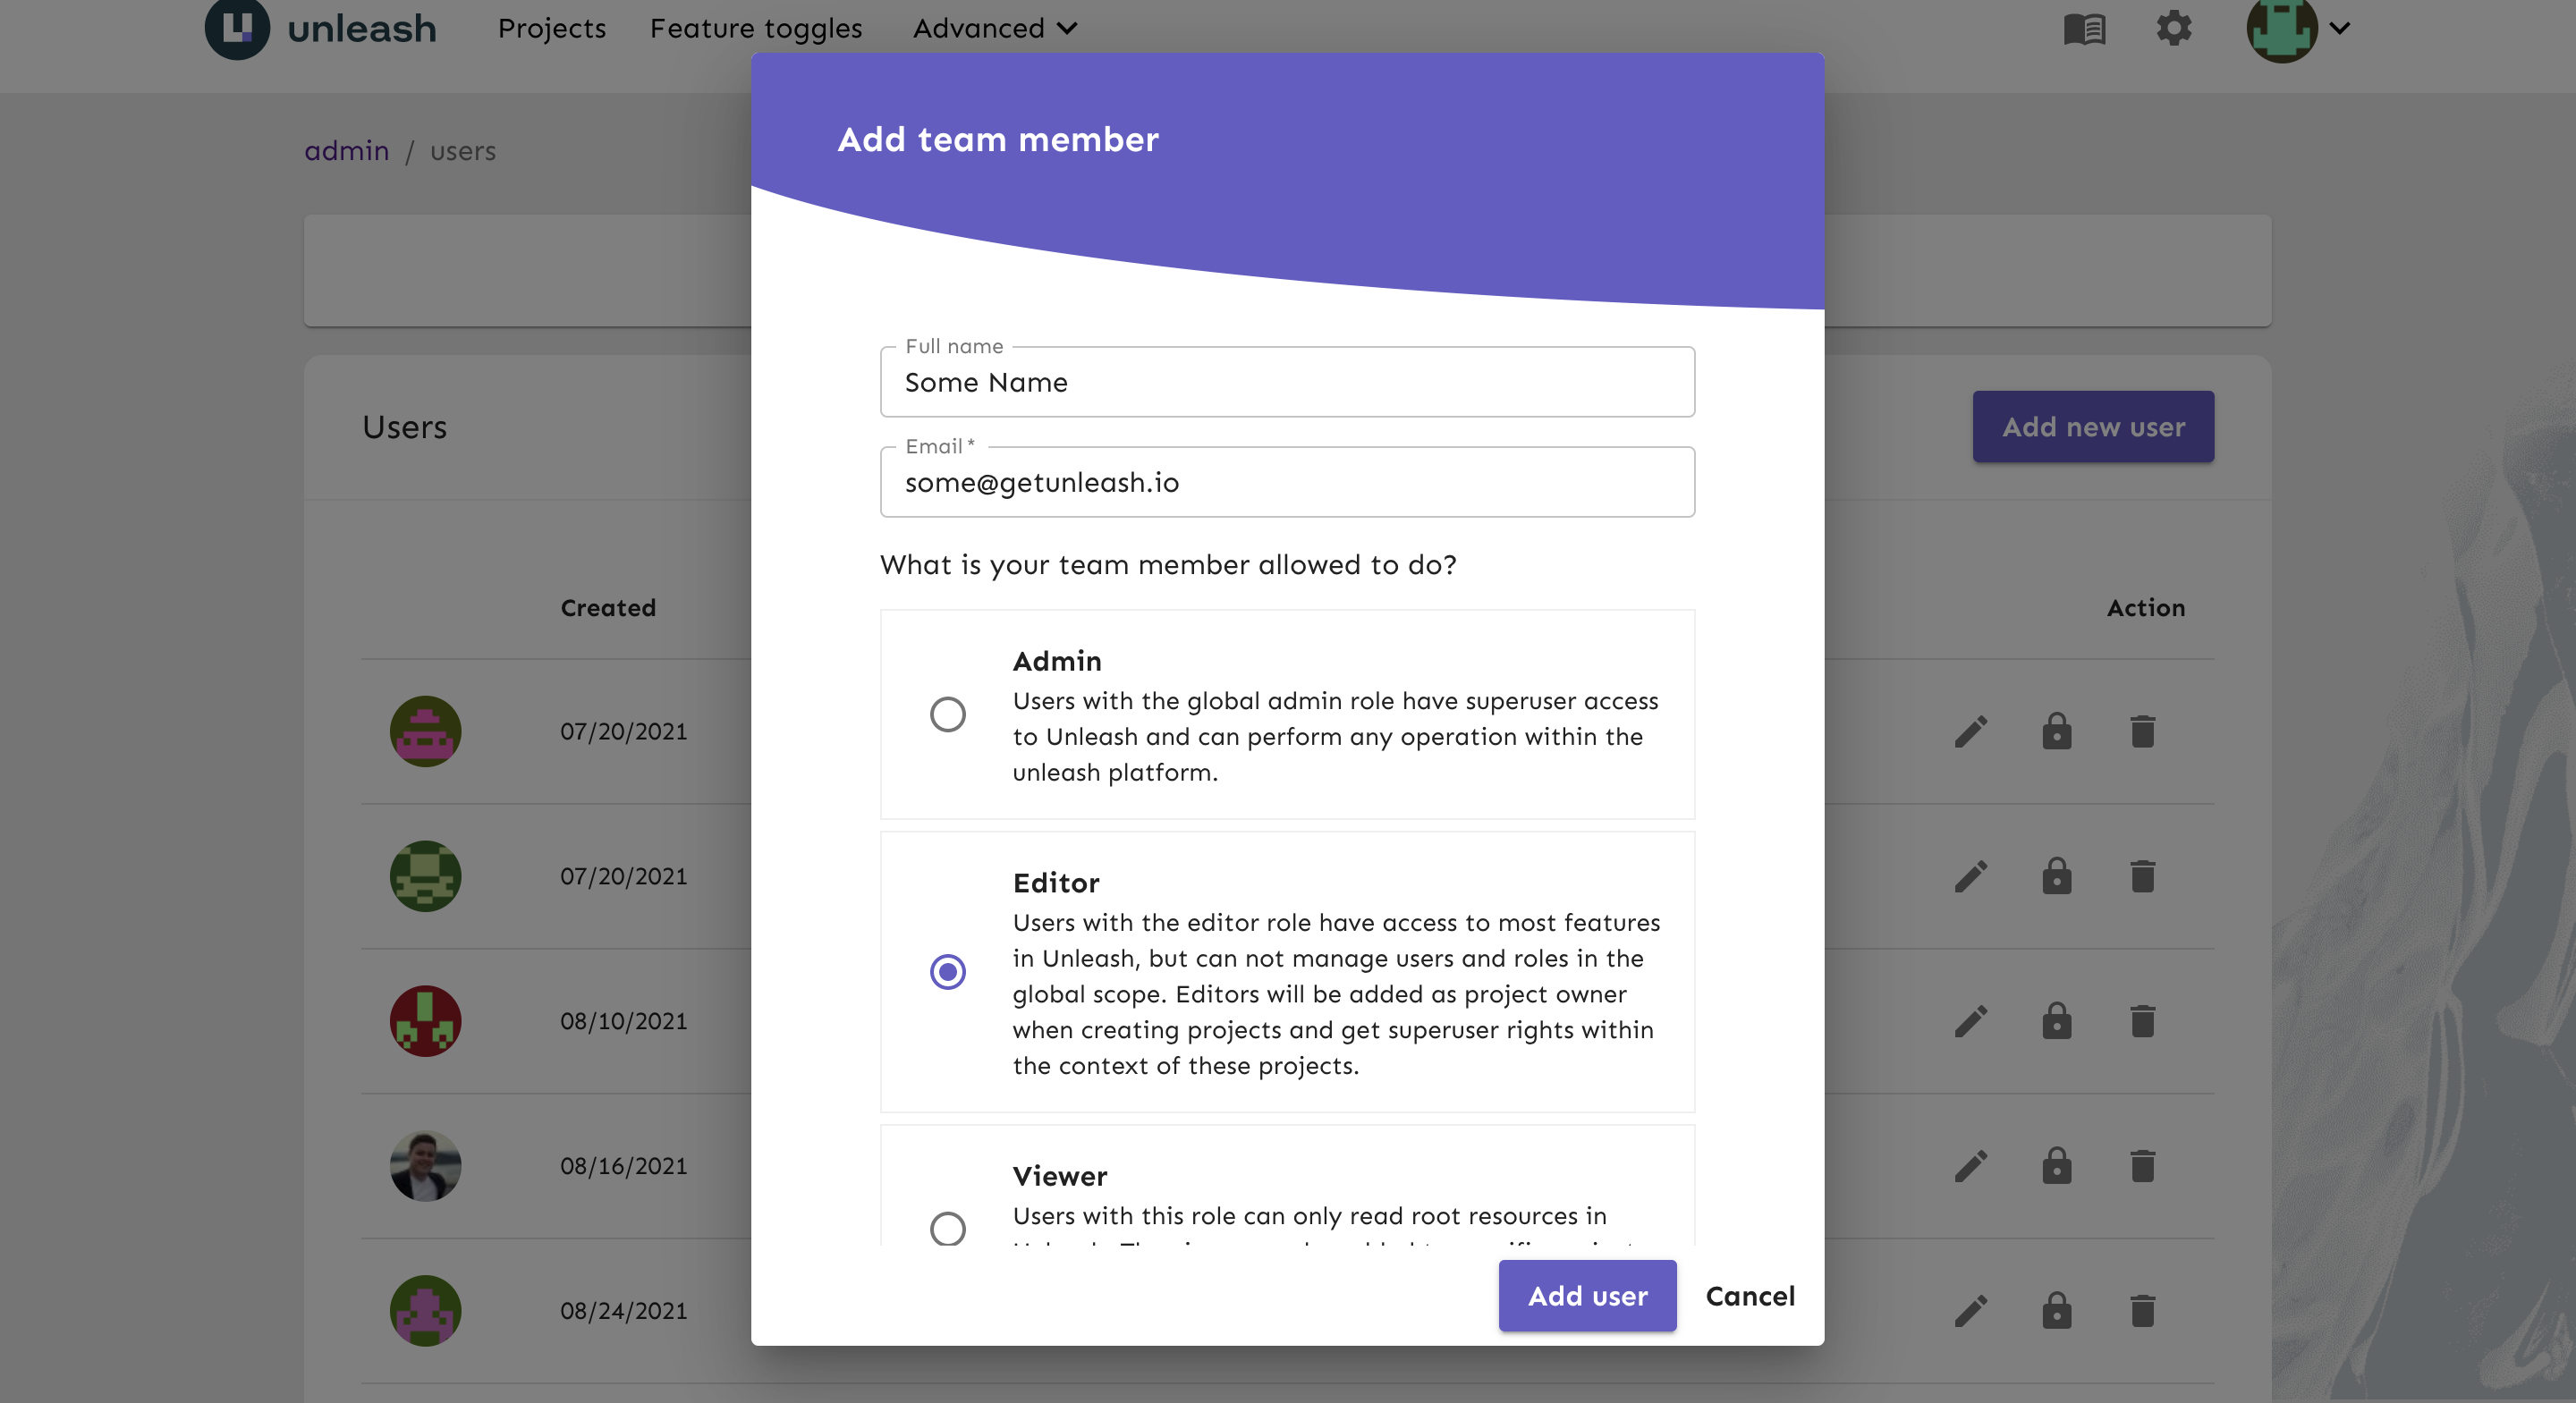The width and height of the screenshot is (2576, 1403).
Task: Choose the Viewer role radio button
Action: [x=947, y=1227]
